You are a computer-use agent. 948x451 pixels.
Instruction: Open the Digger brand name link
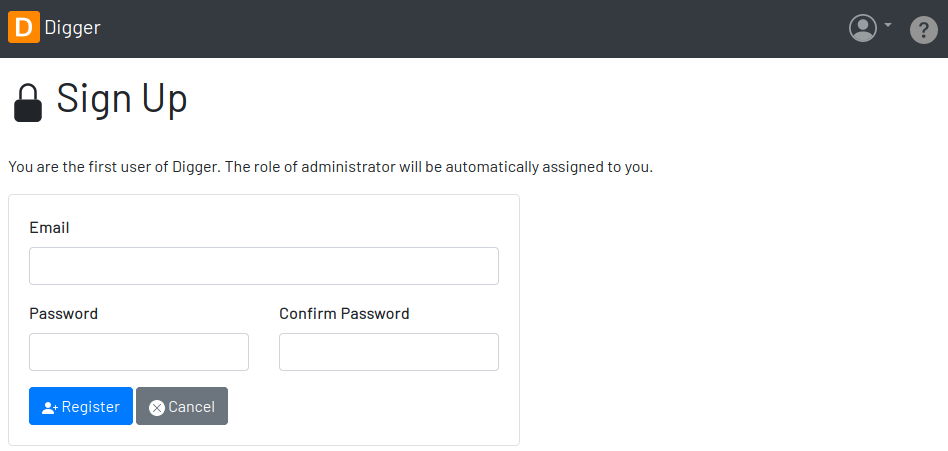73,28
